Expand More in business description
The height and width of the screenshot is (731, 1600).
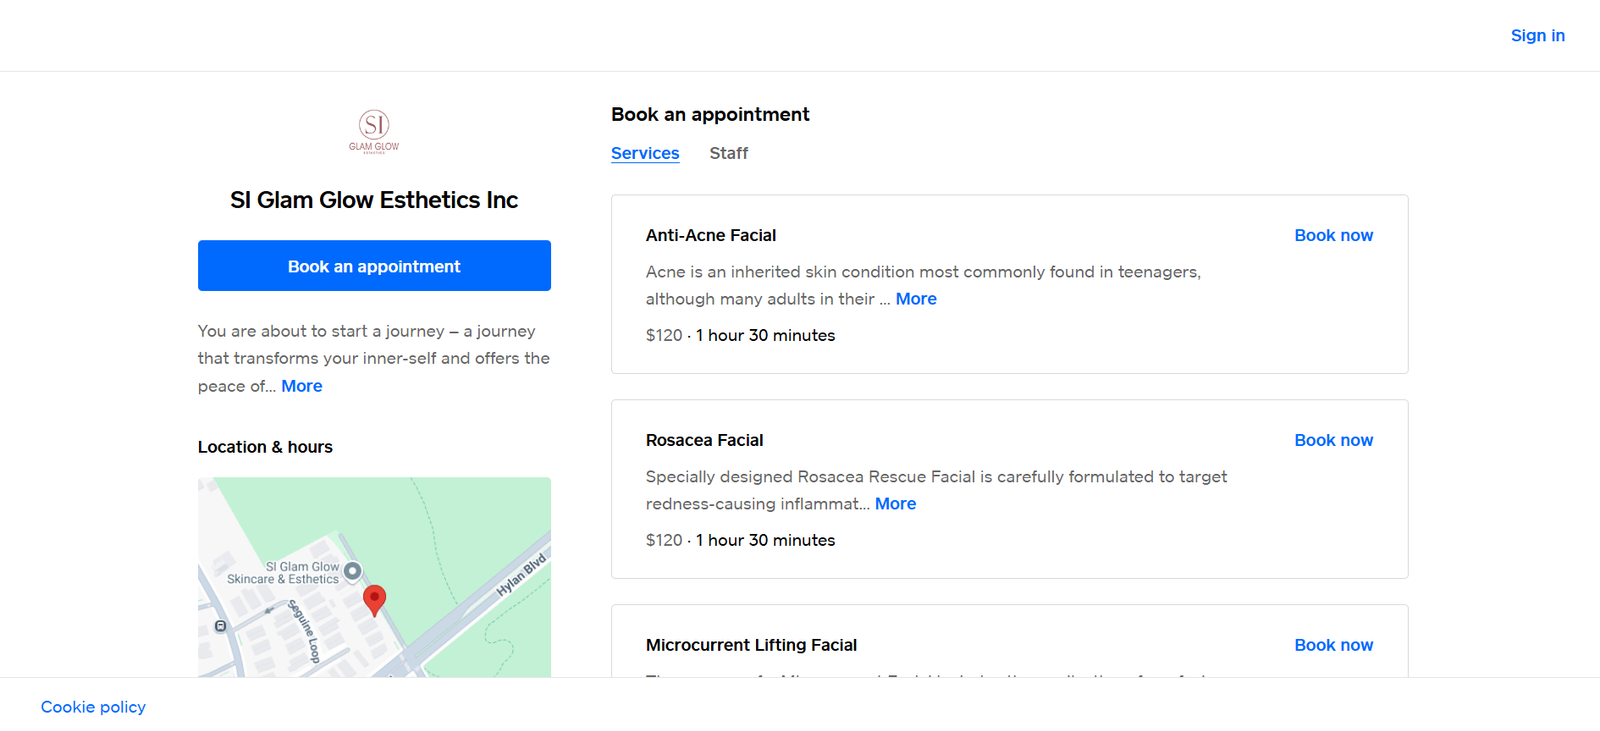point(302,386)
